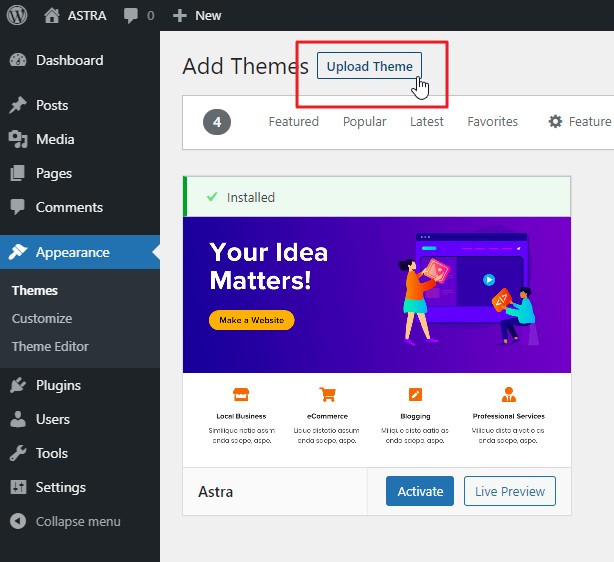
Task: Switch to the Featured tab
Action: click(294, 121)
